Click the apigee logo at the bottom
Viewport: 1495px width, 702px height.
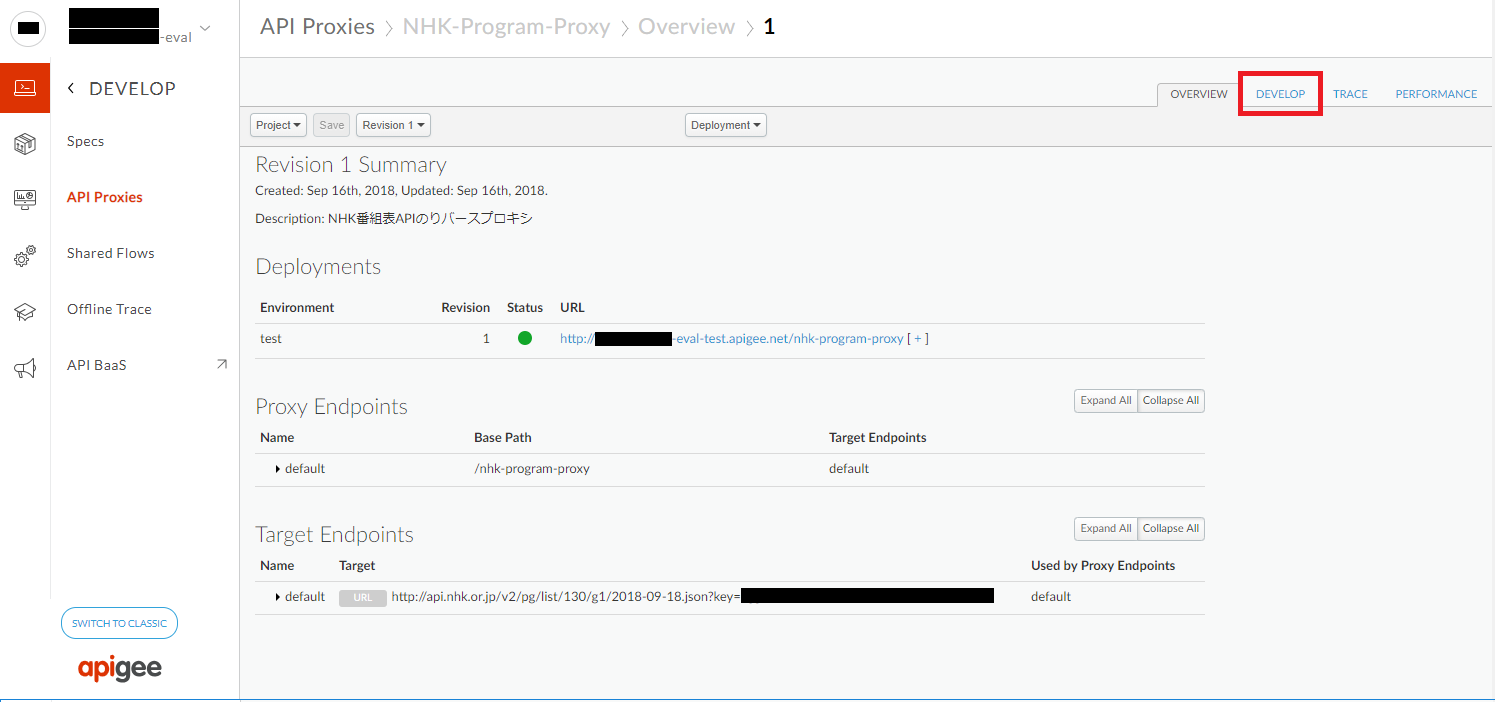point(119,668)
